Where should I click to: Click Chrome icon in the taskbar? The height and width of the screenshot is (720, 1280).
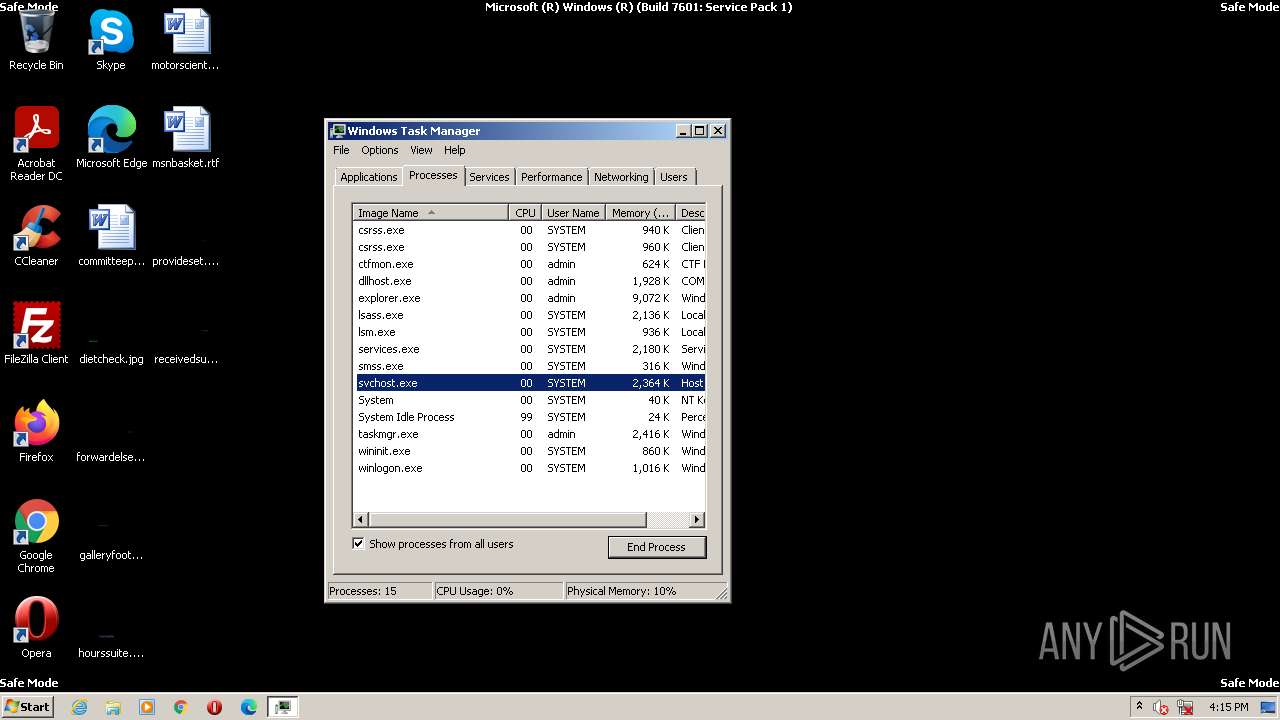click(181, 707)
